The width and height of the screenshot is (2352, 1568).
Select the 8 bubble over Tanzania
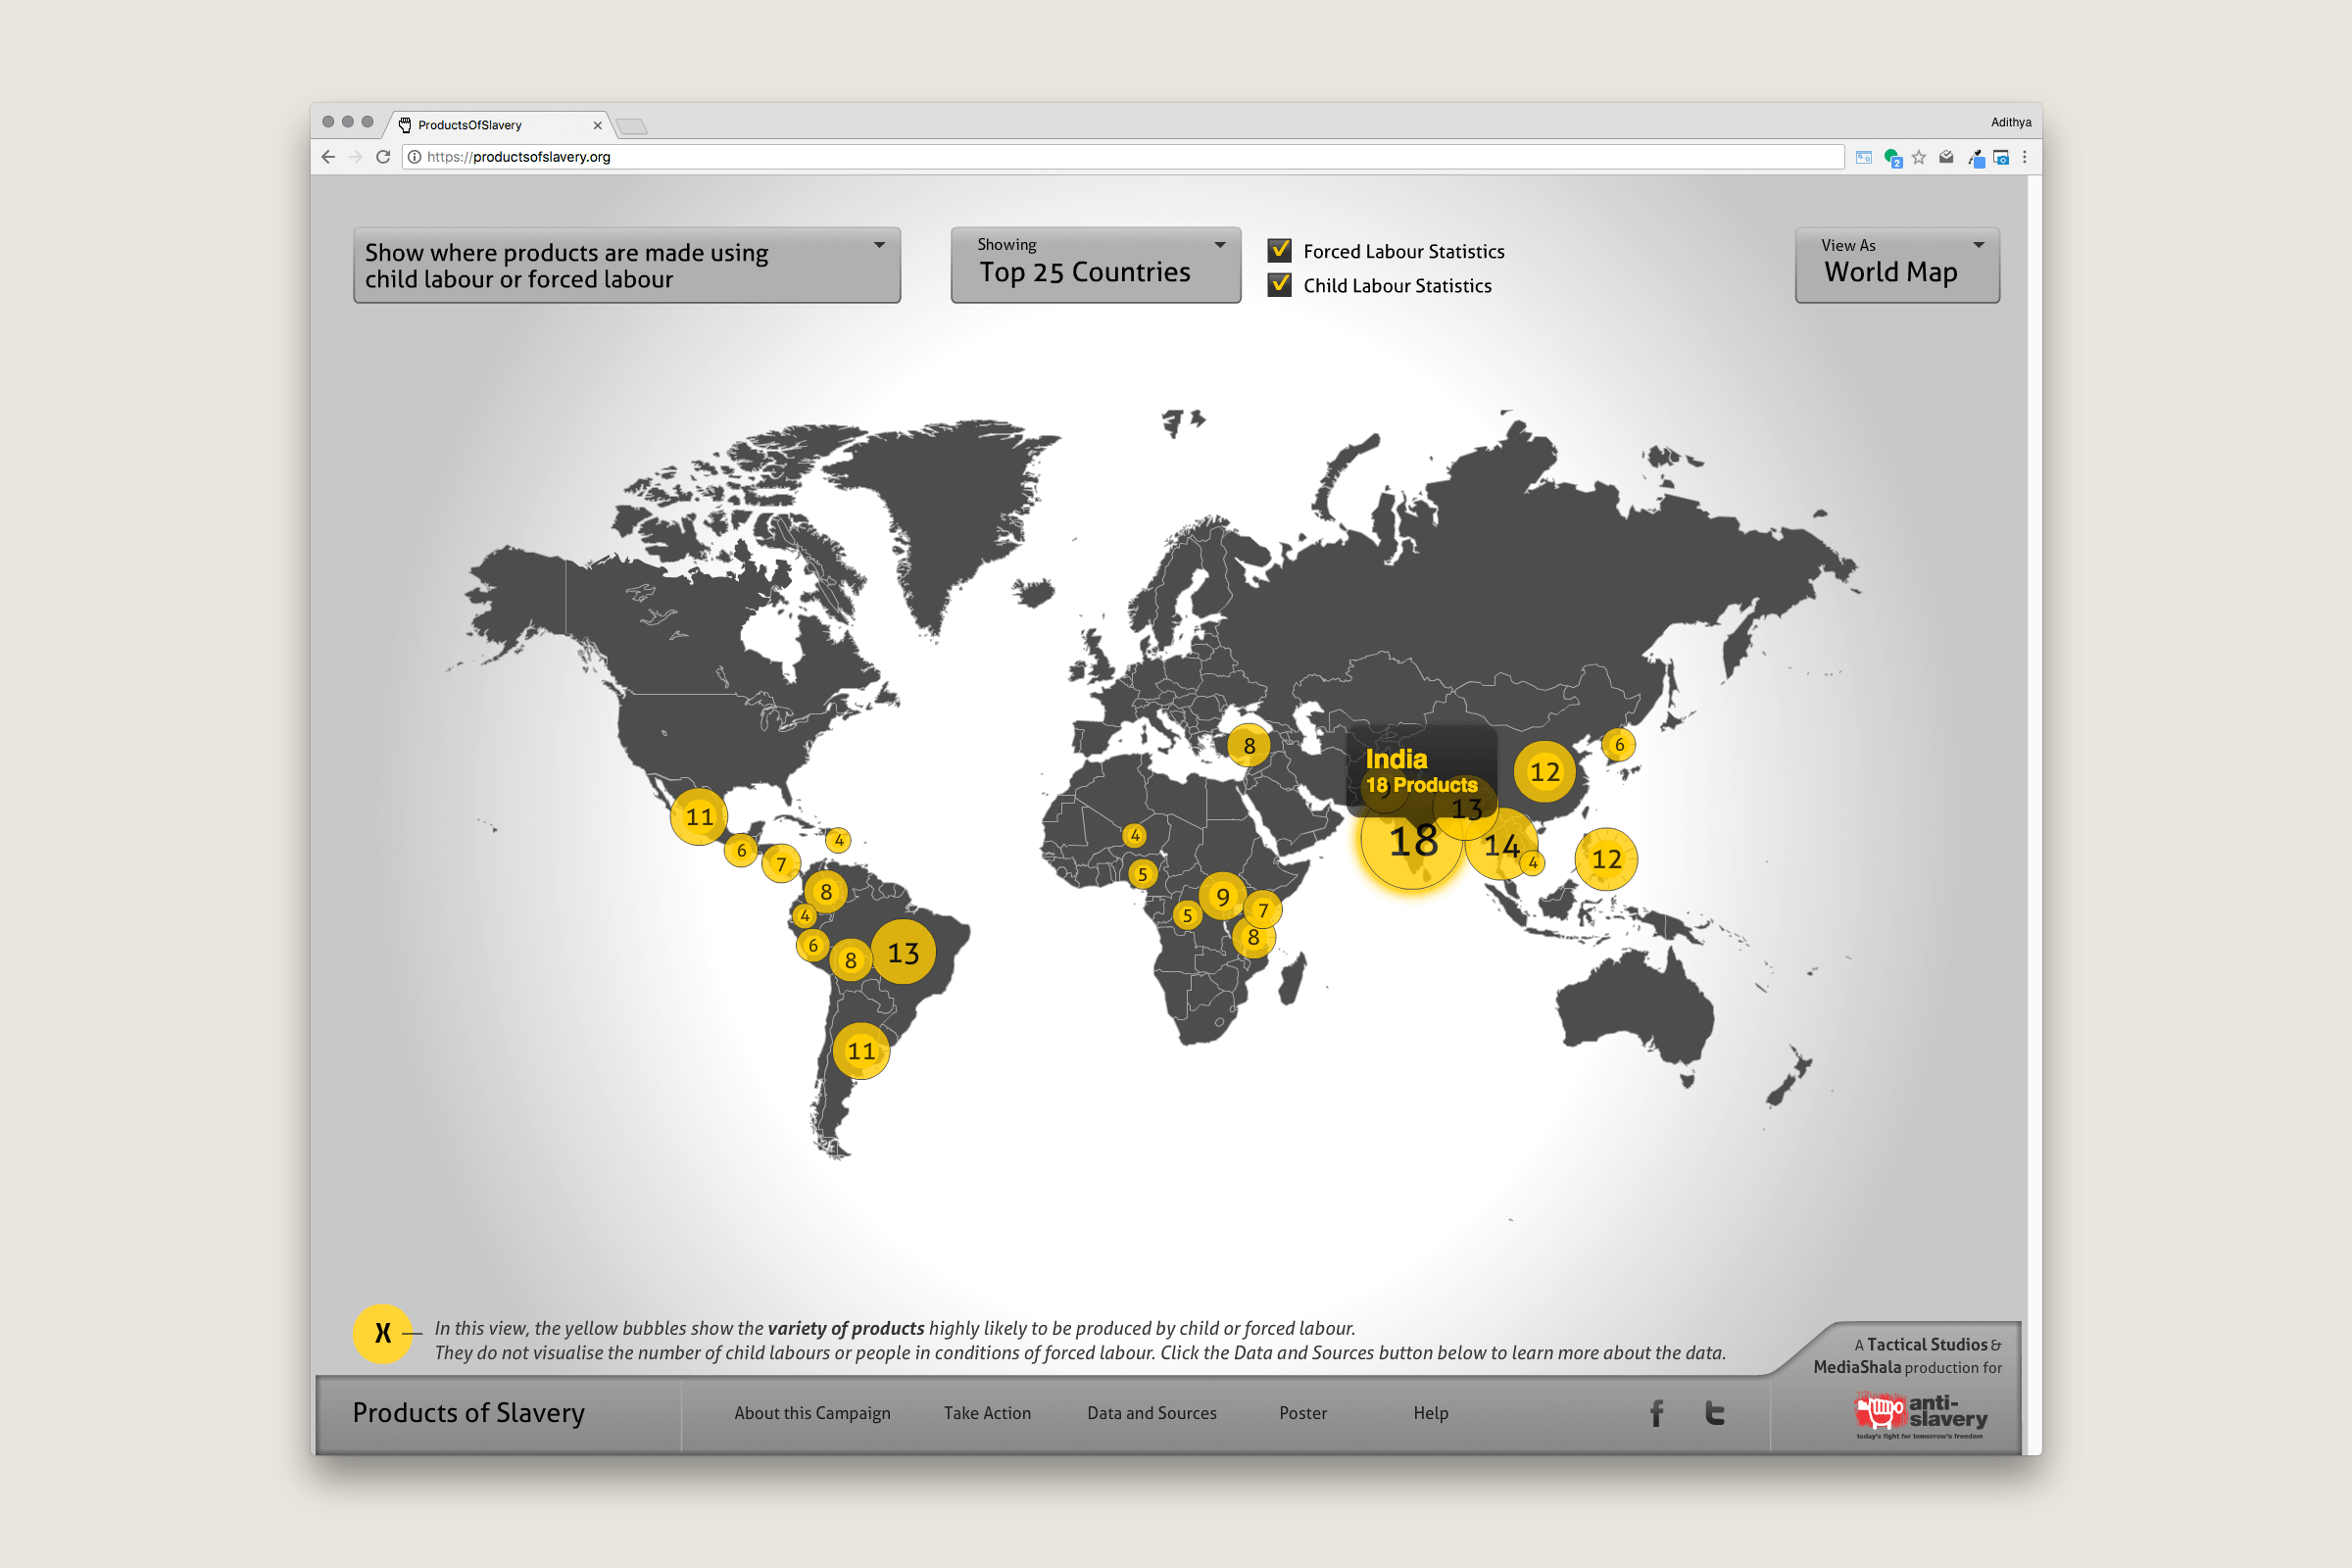pyautogui.click(x=1253, y=938)
